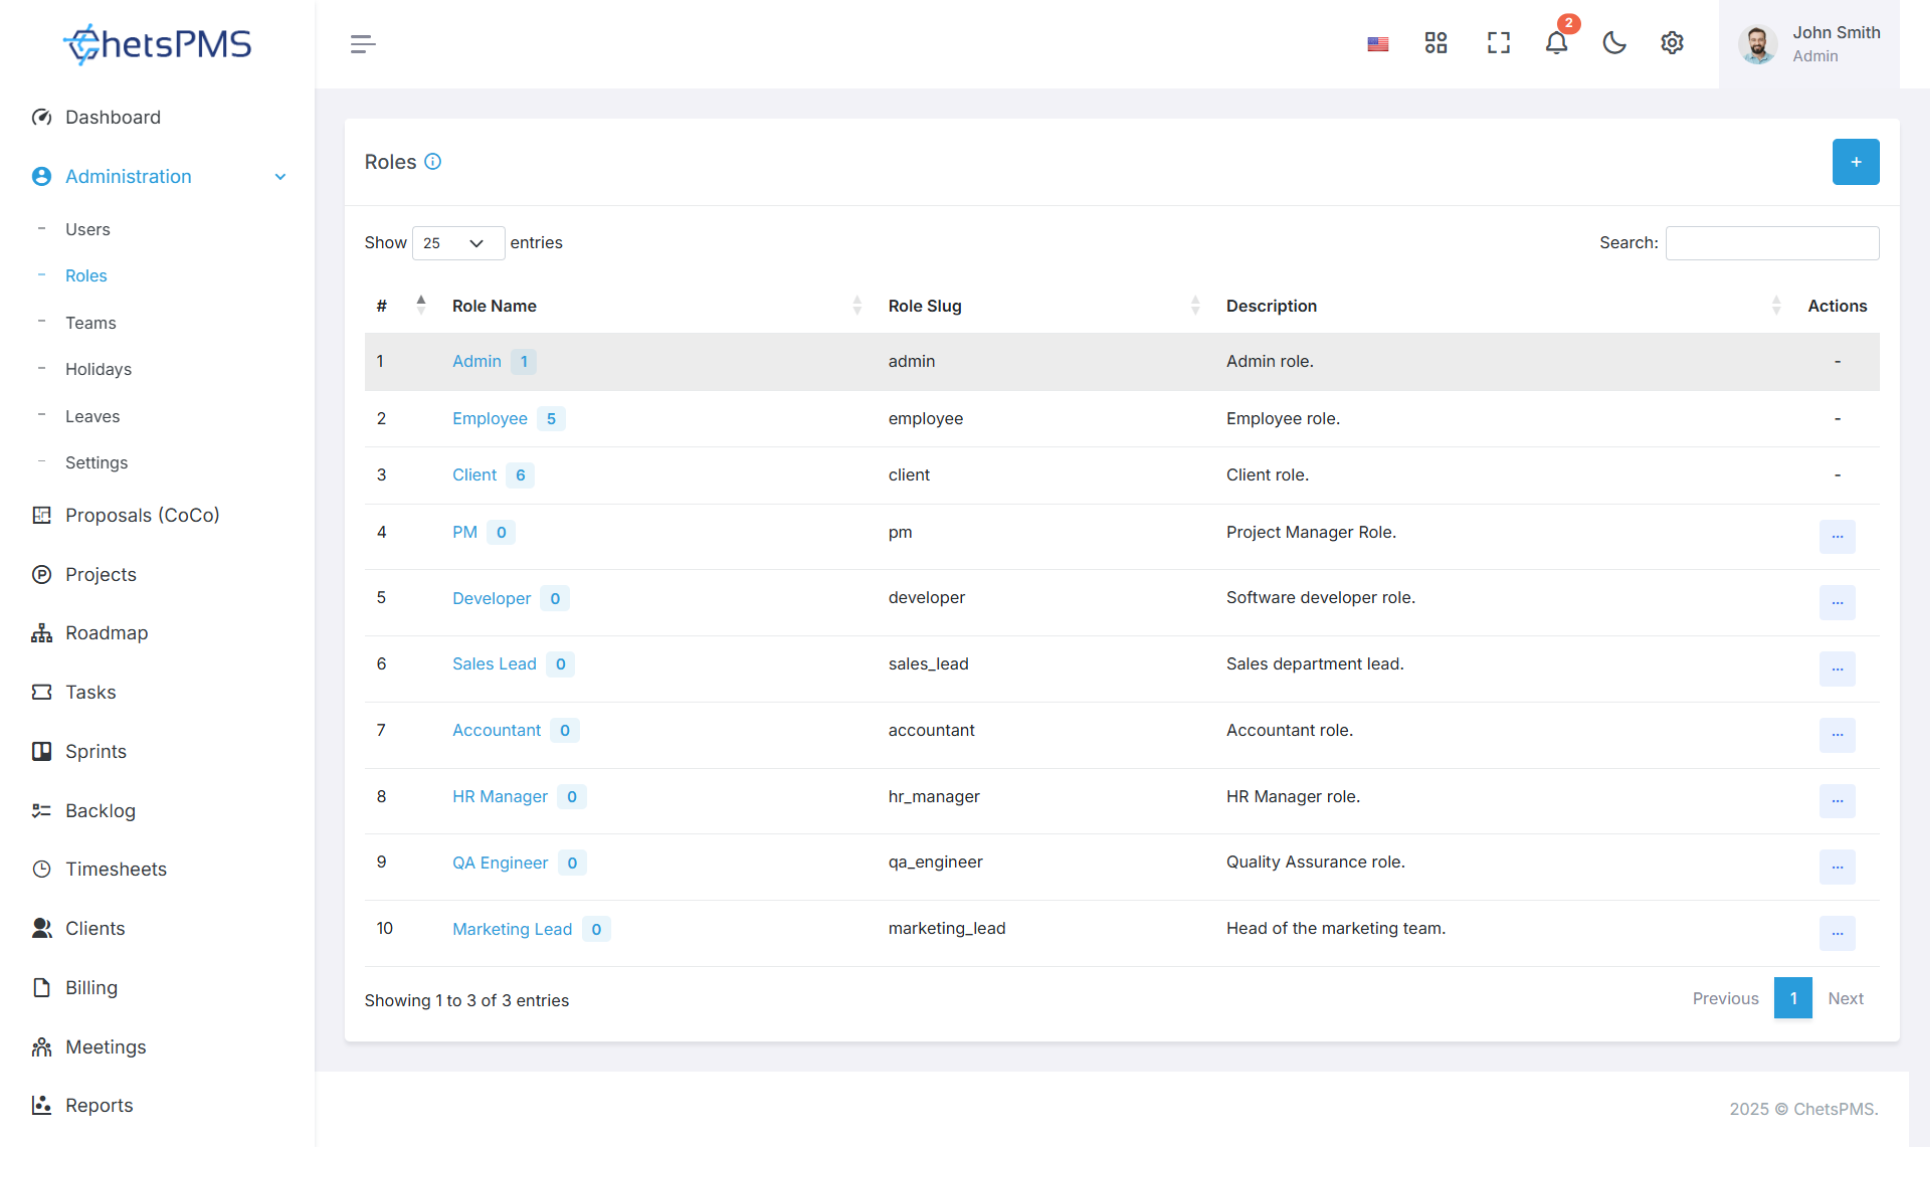Collapse sidebar with hamburger icon
The image size is (1930, 1200).
(x=363, y=44)
